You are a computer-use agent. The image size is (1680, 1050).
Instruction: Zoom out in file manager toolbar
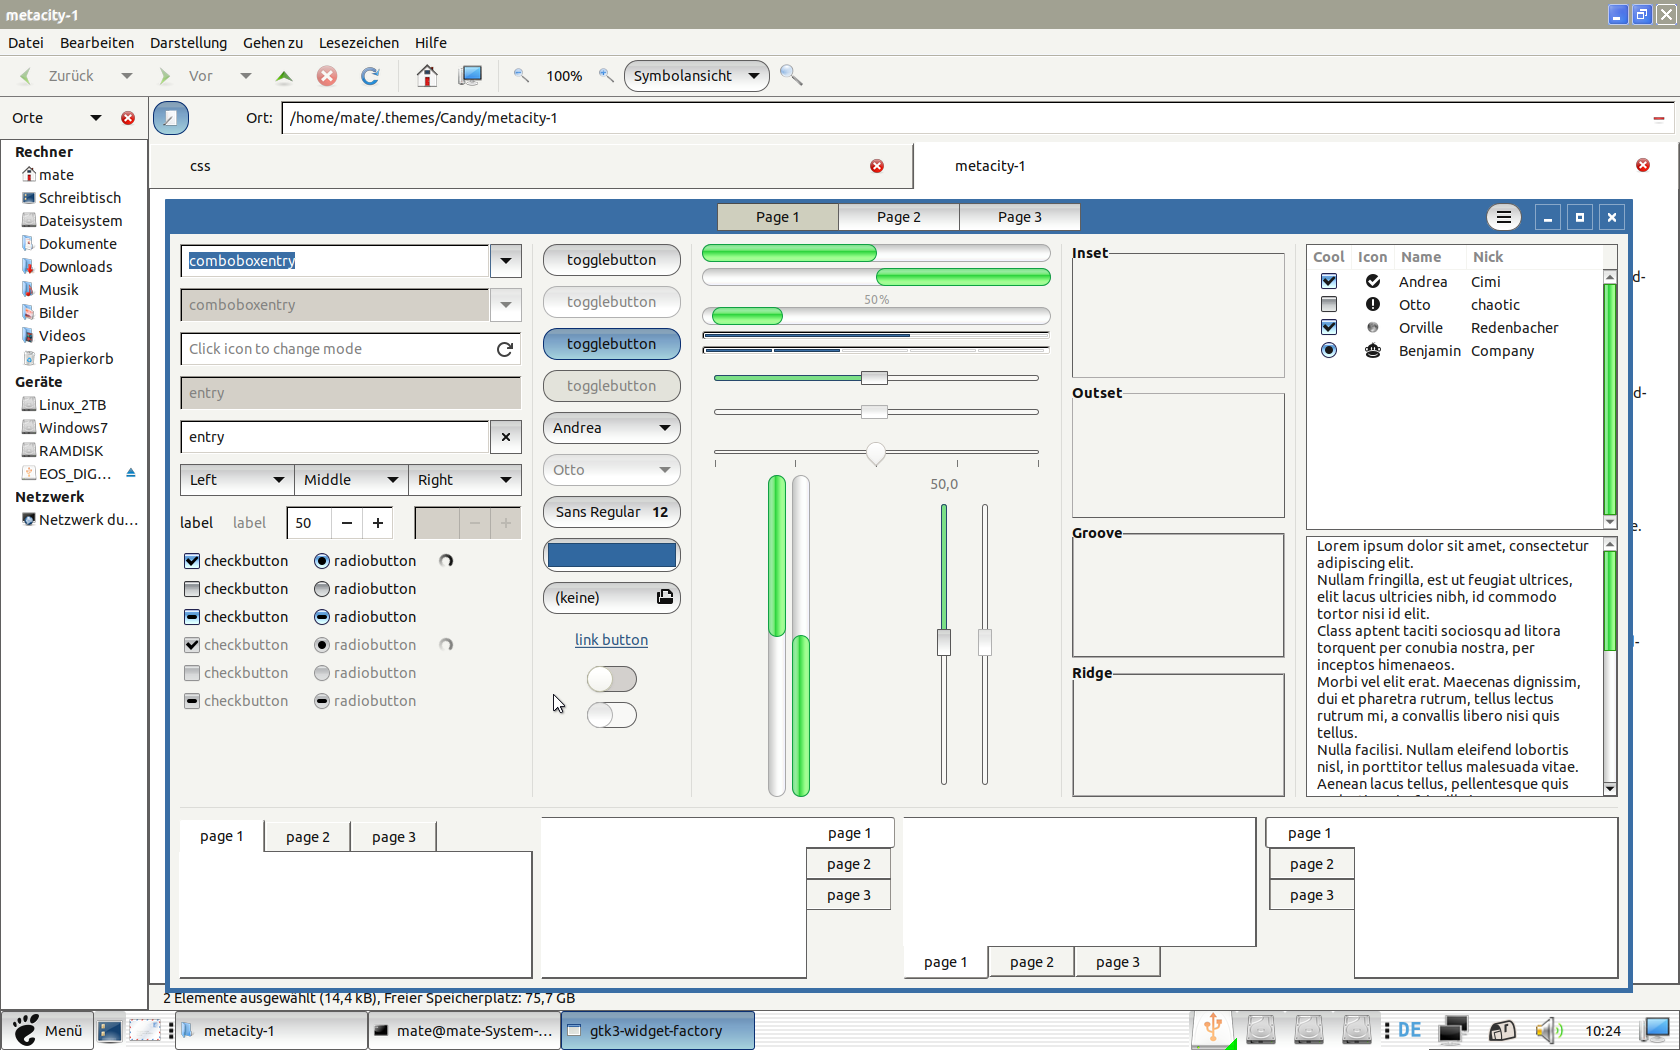(x=521, y=75)
